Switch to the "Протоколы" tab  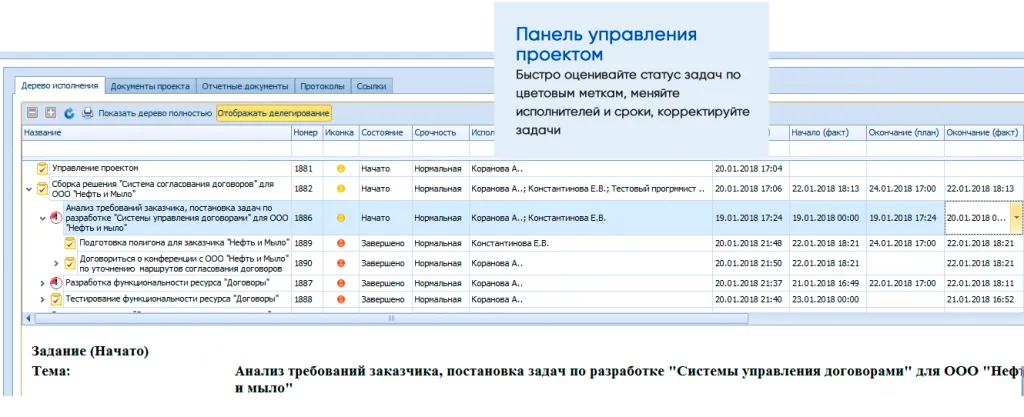point(323,86)
